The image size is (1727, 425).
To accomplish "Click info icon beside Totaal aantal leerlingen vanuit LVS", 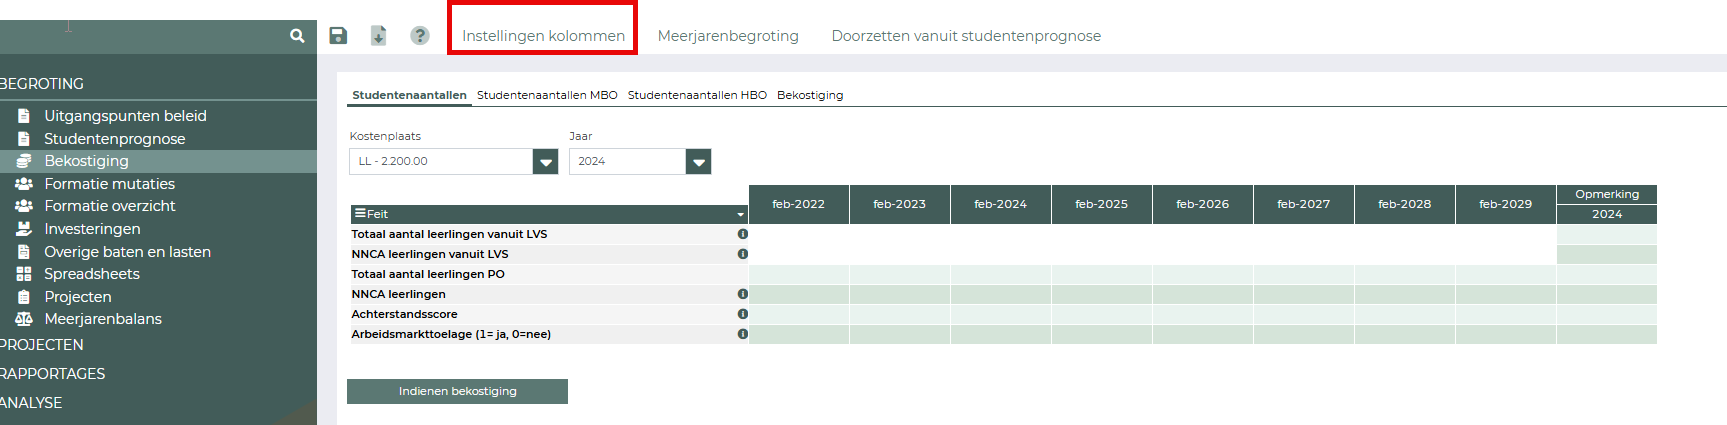I will [x=743, y=234].
